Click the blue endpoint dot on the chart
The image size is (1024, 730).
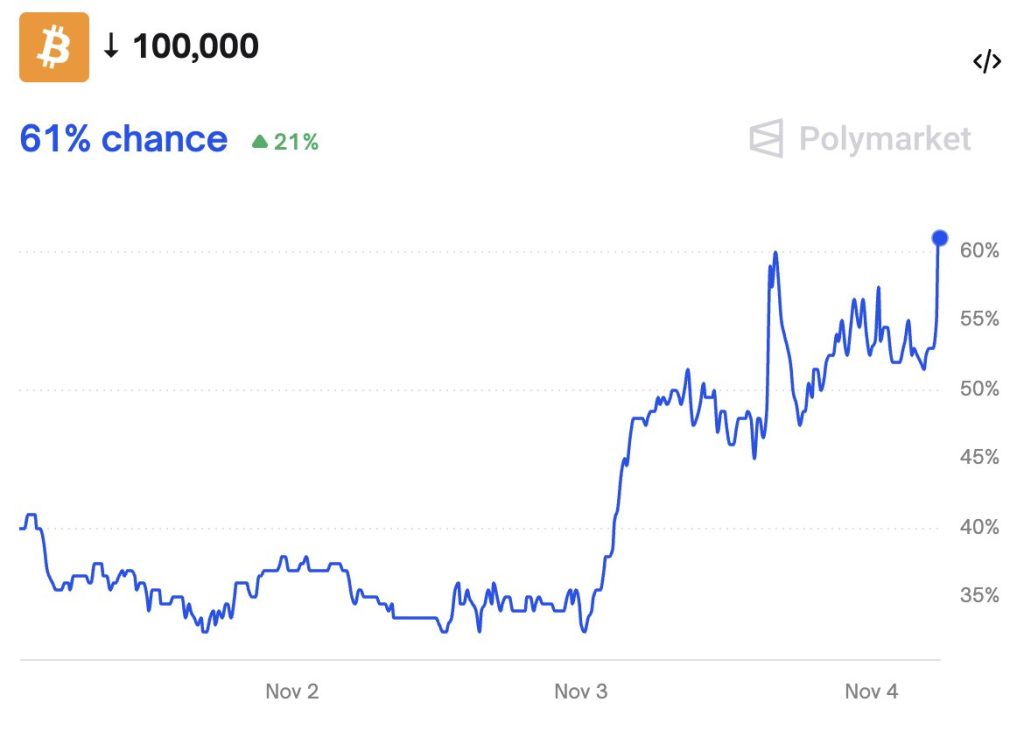(x=938, y=238)
